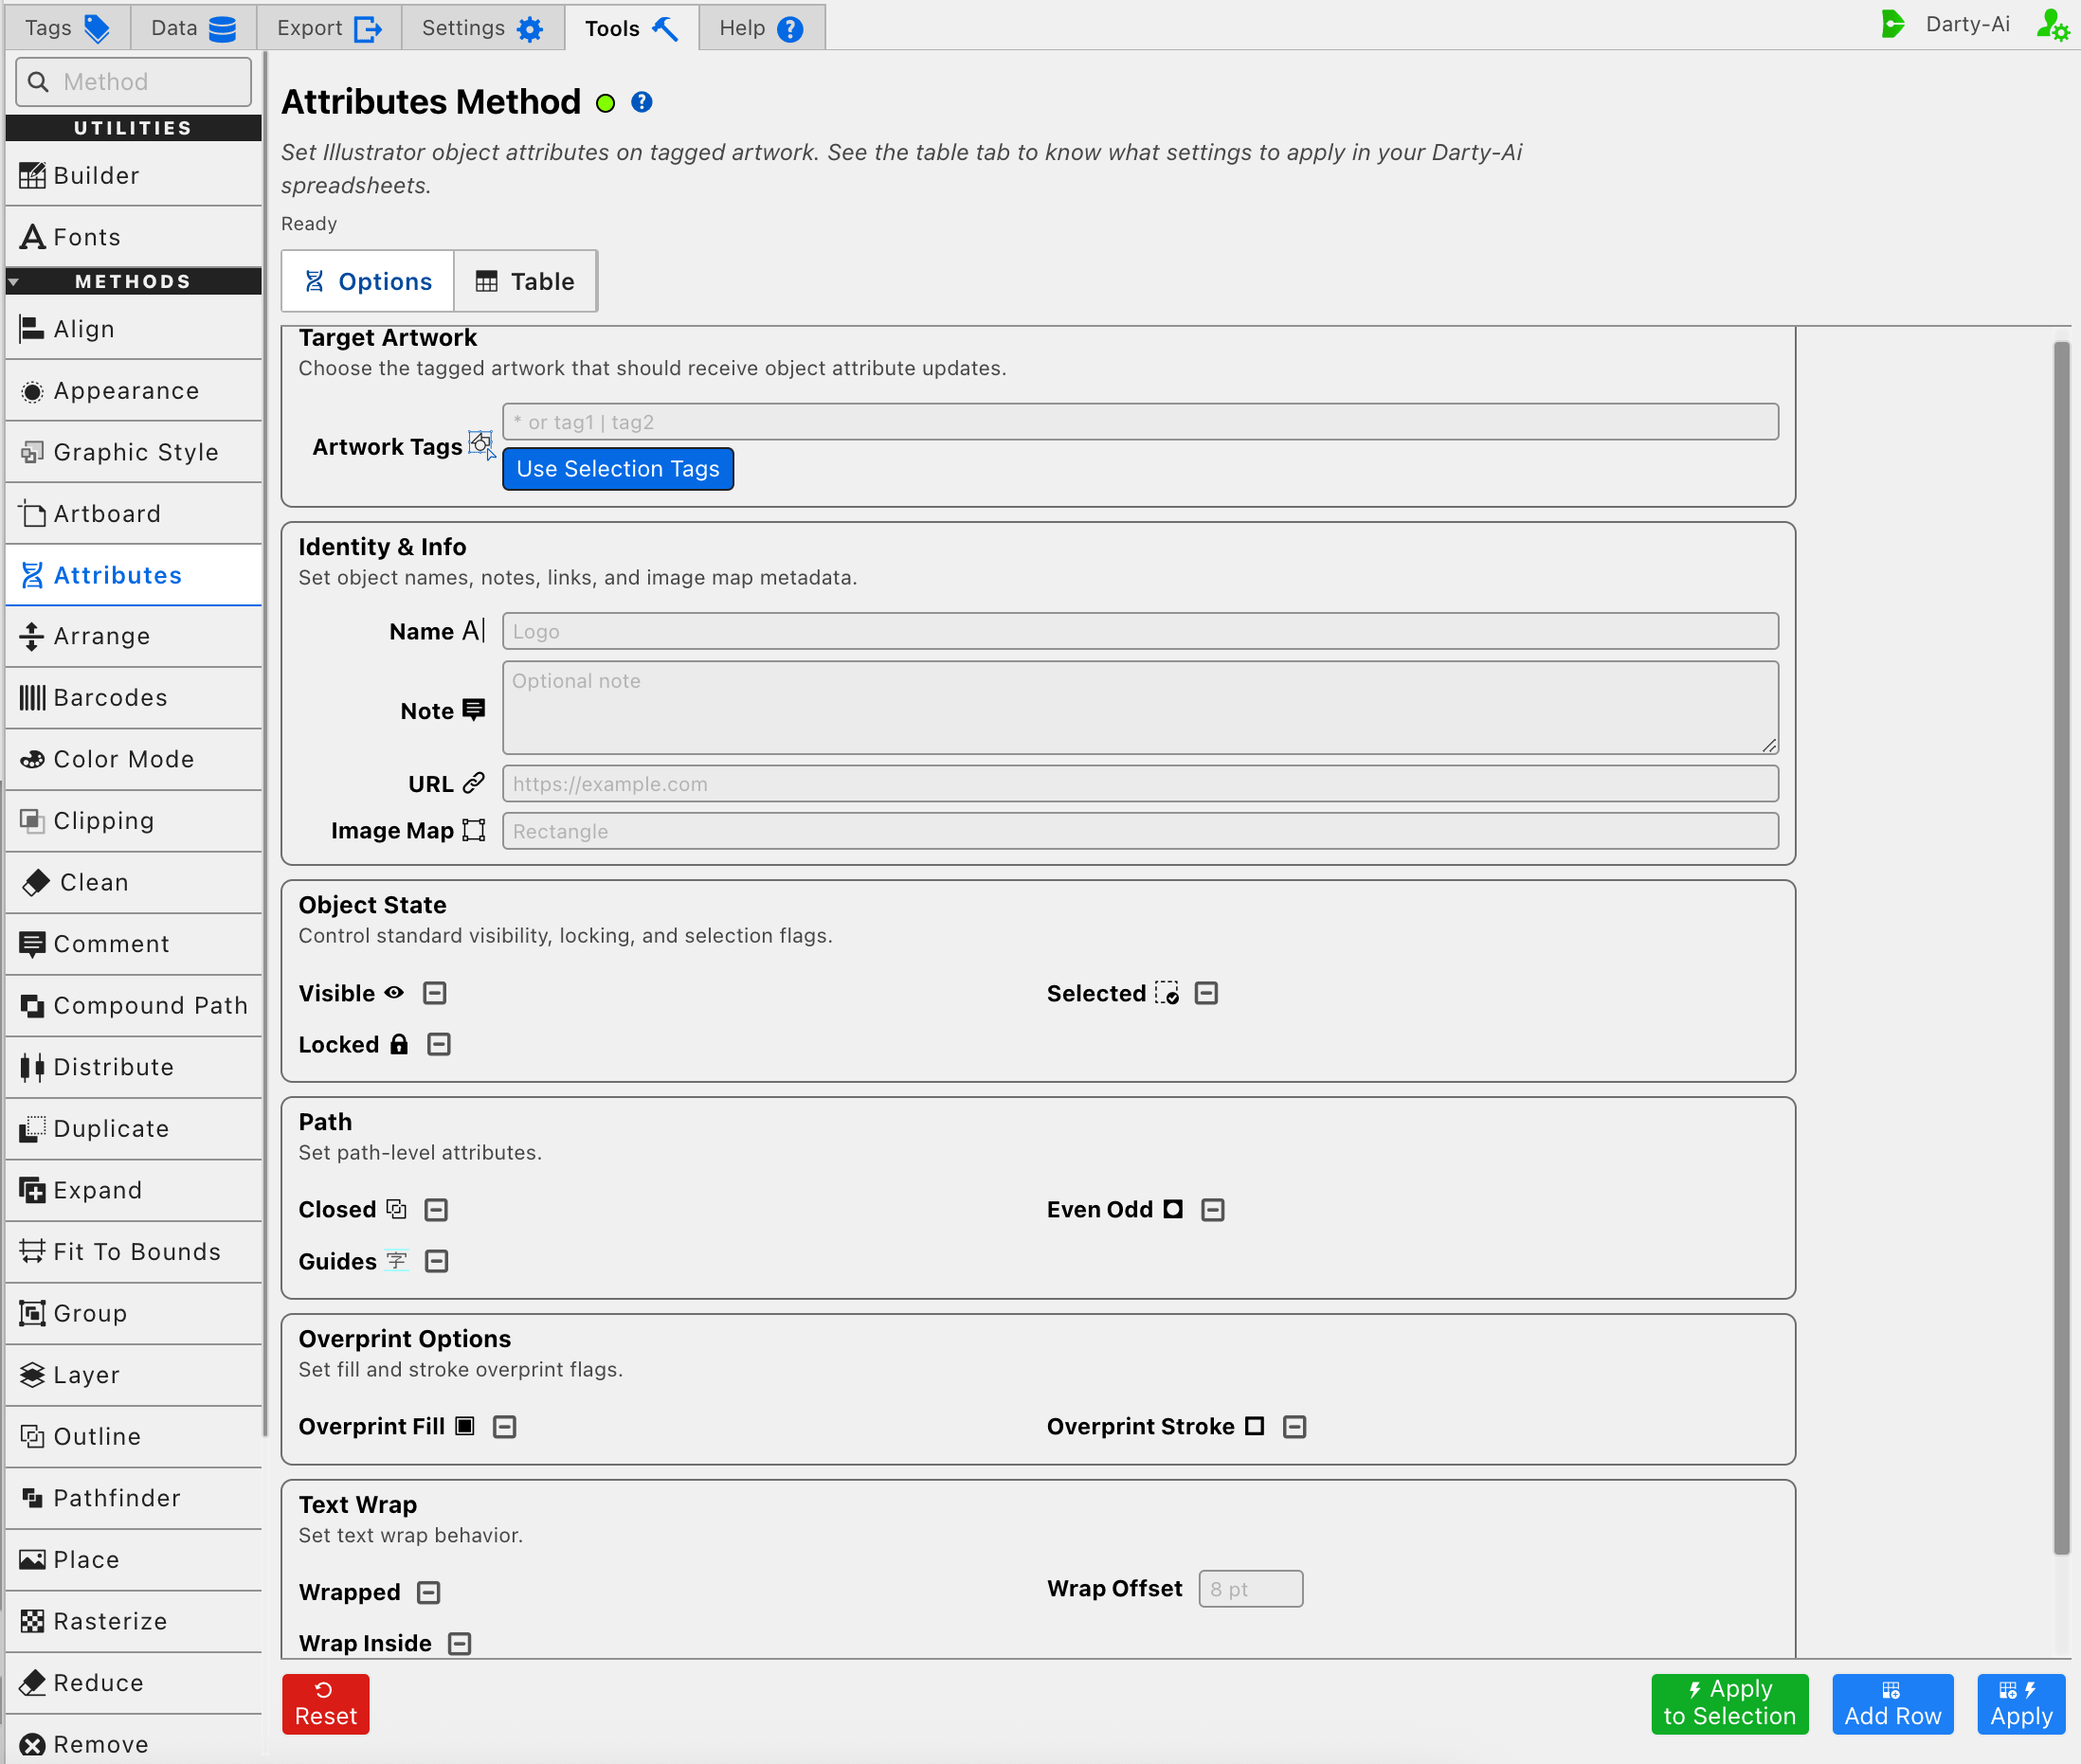Toggle the Wrapped checkbox
The height and width of the screenshot is (1764, 2081).
(x=429, y=1592)
